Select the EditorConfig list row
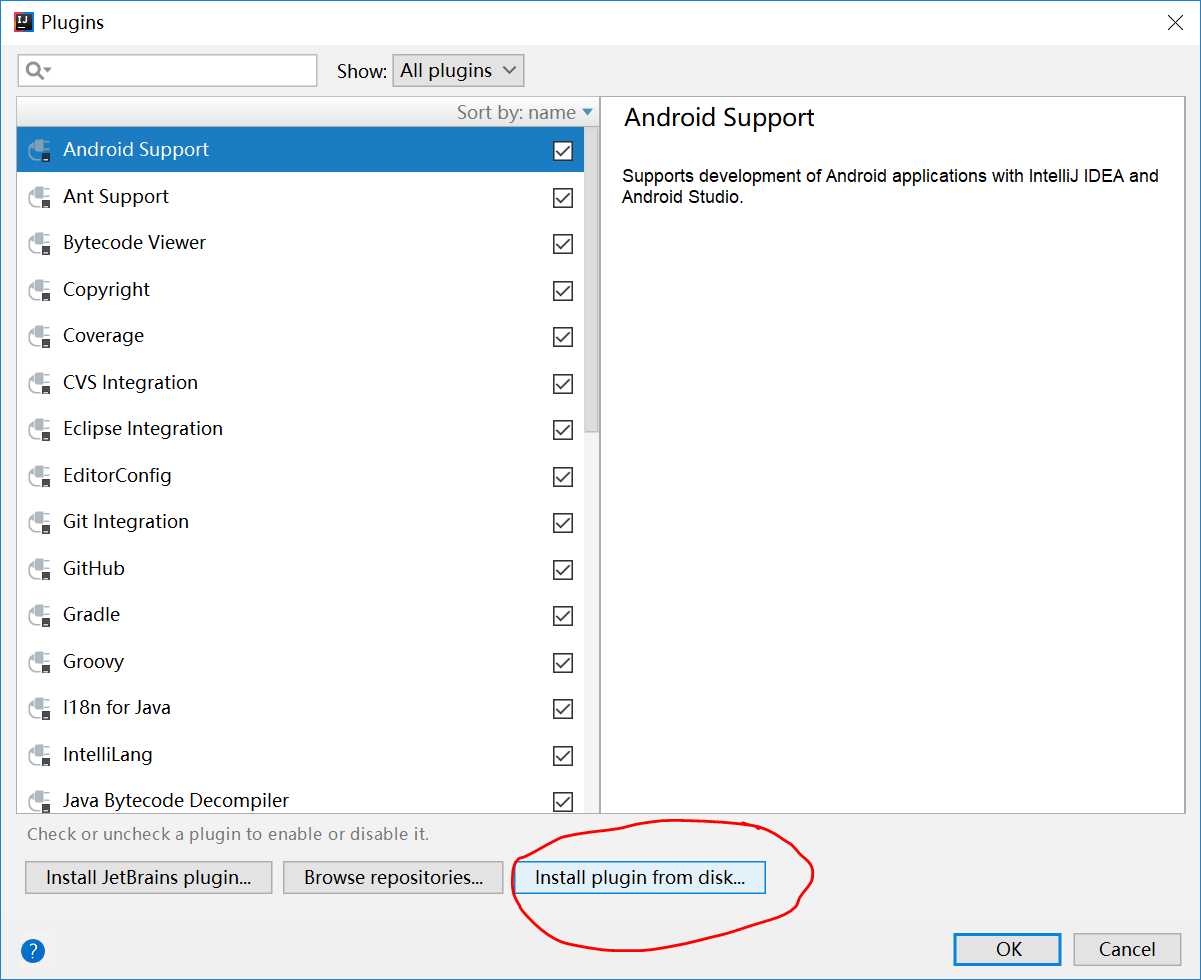1201x980 pixels. pyautogui.click(x=300, y=476)
